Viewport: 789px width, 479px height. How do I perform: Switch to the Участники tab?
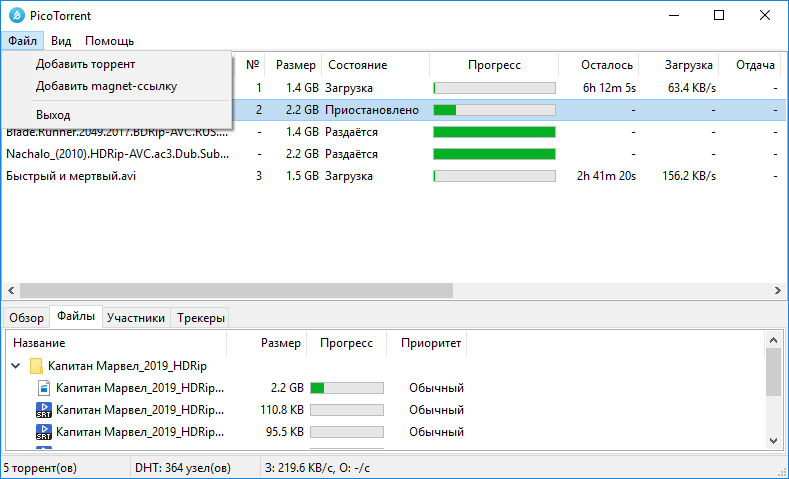136,318
